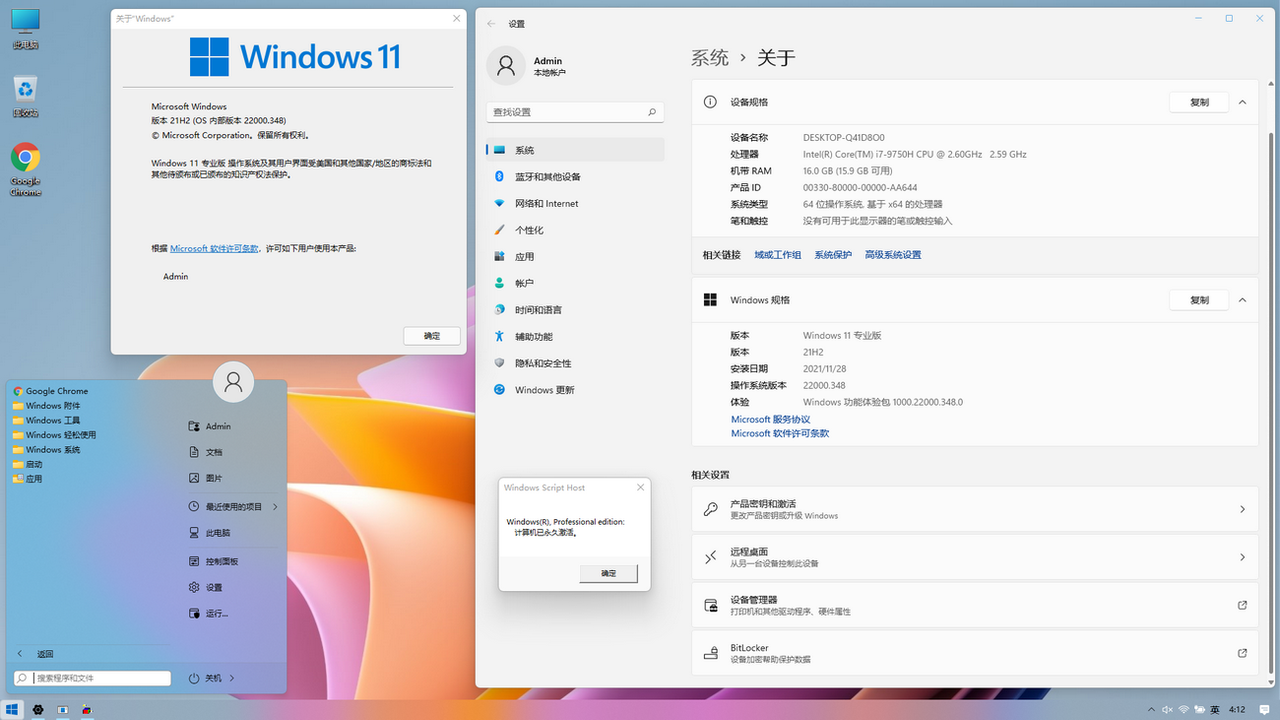This screenshot has width=1280, height=720.
Task: Focus the 搜索程序和文件 search box
Action: 93,678
